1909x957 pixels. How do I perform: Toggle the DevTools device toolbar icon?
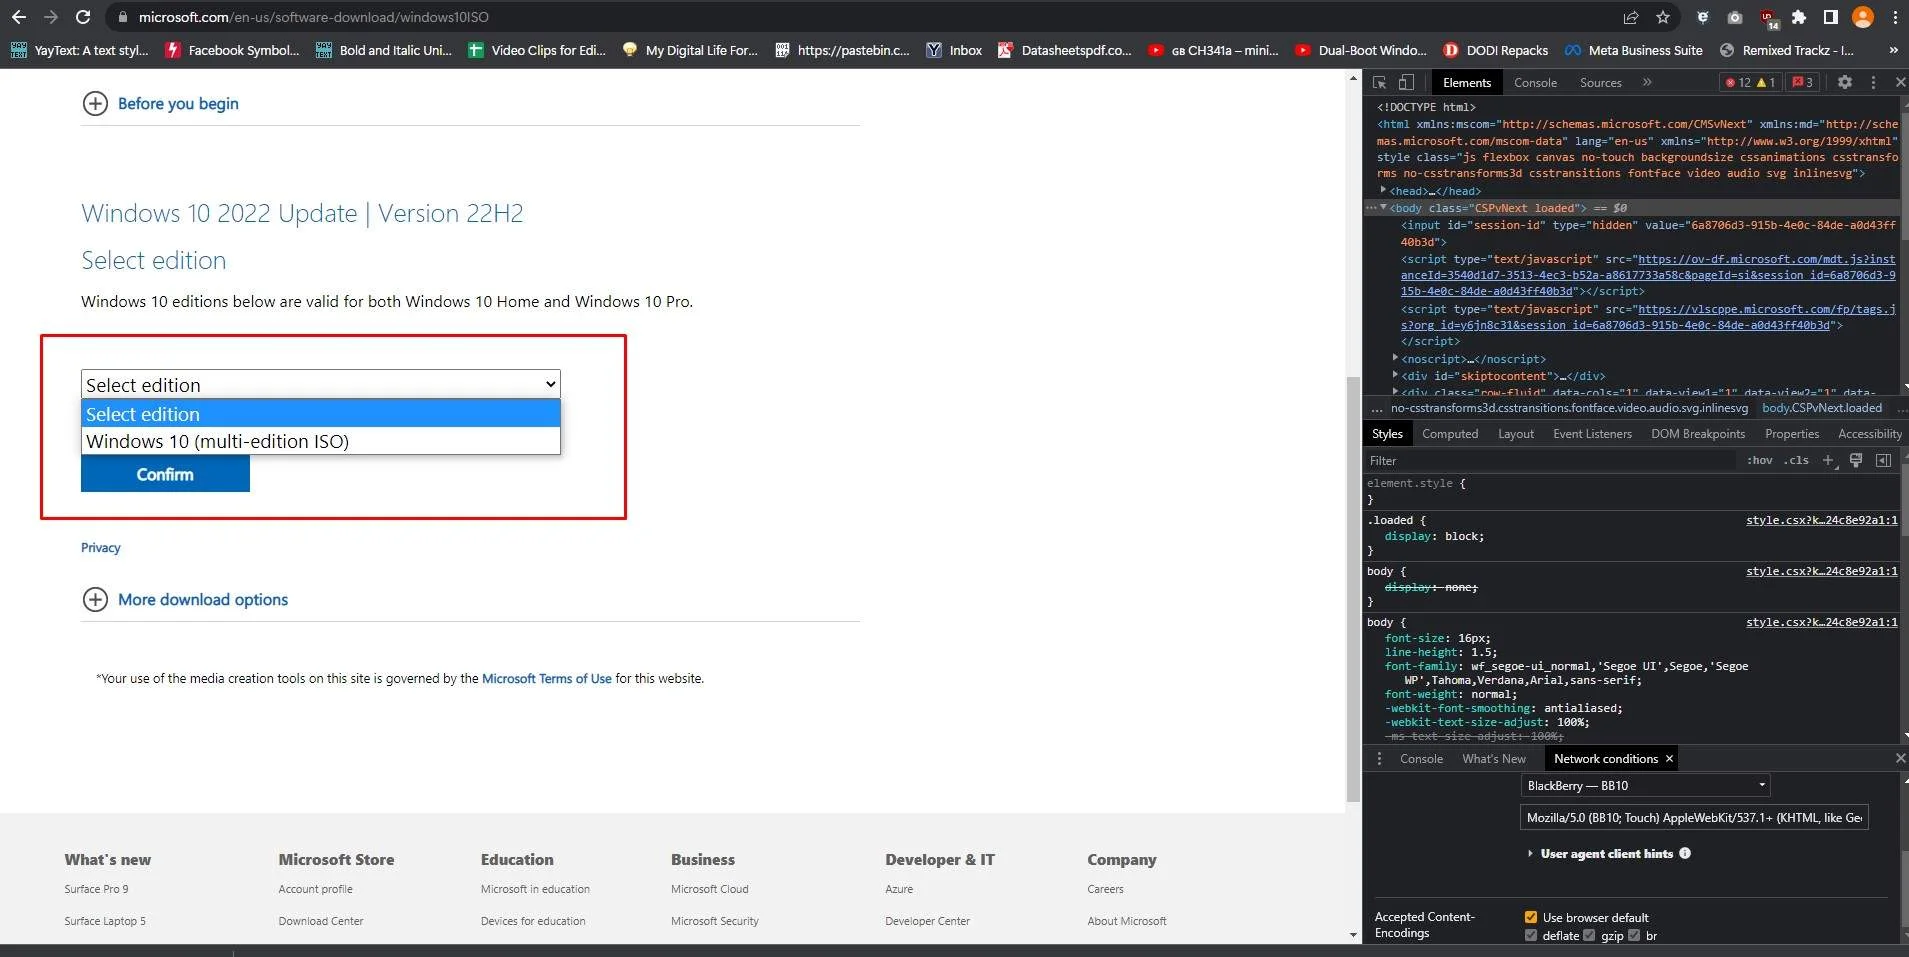[x=1406, y=83]
